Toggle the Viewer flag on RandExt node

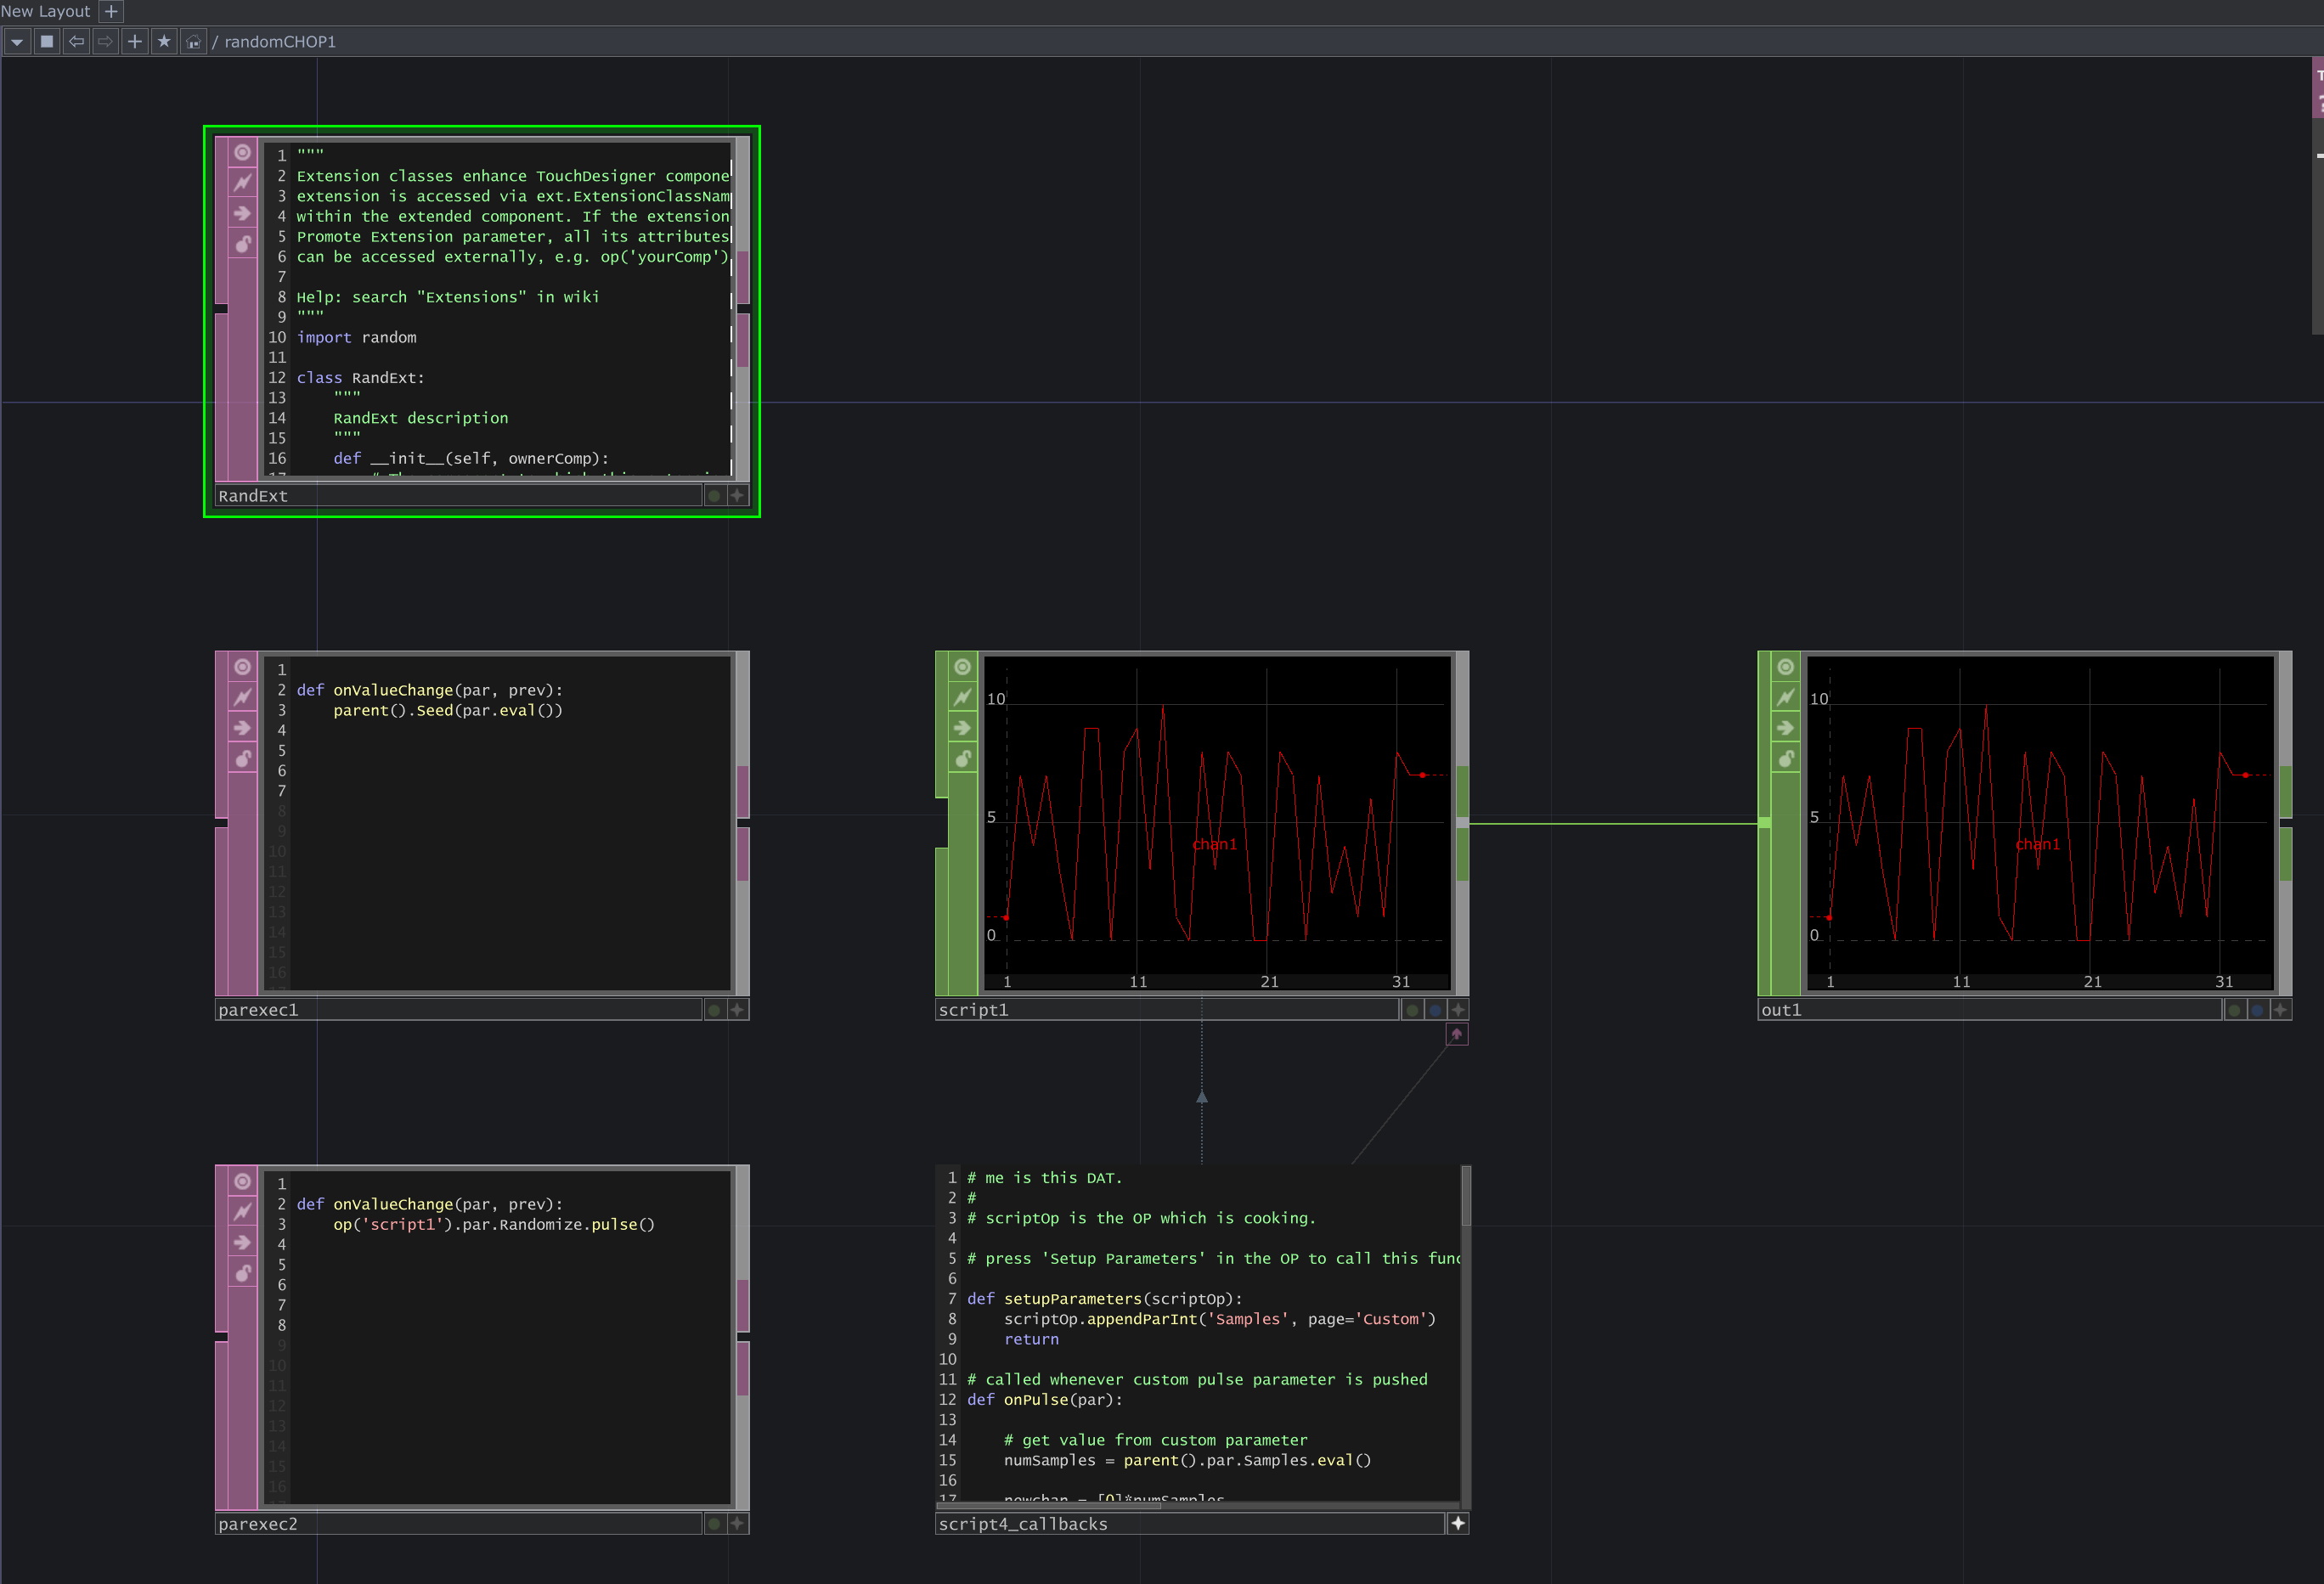click(242, 153)
